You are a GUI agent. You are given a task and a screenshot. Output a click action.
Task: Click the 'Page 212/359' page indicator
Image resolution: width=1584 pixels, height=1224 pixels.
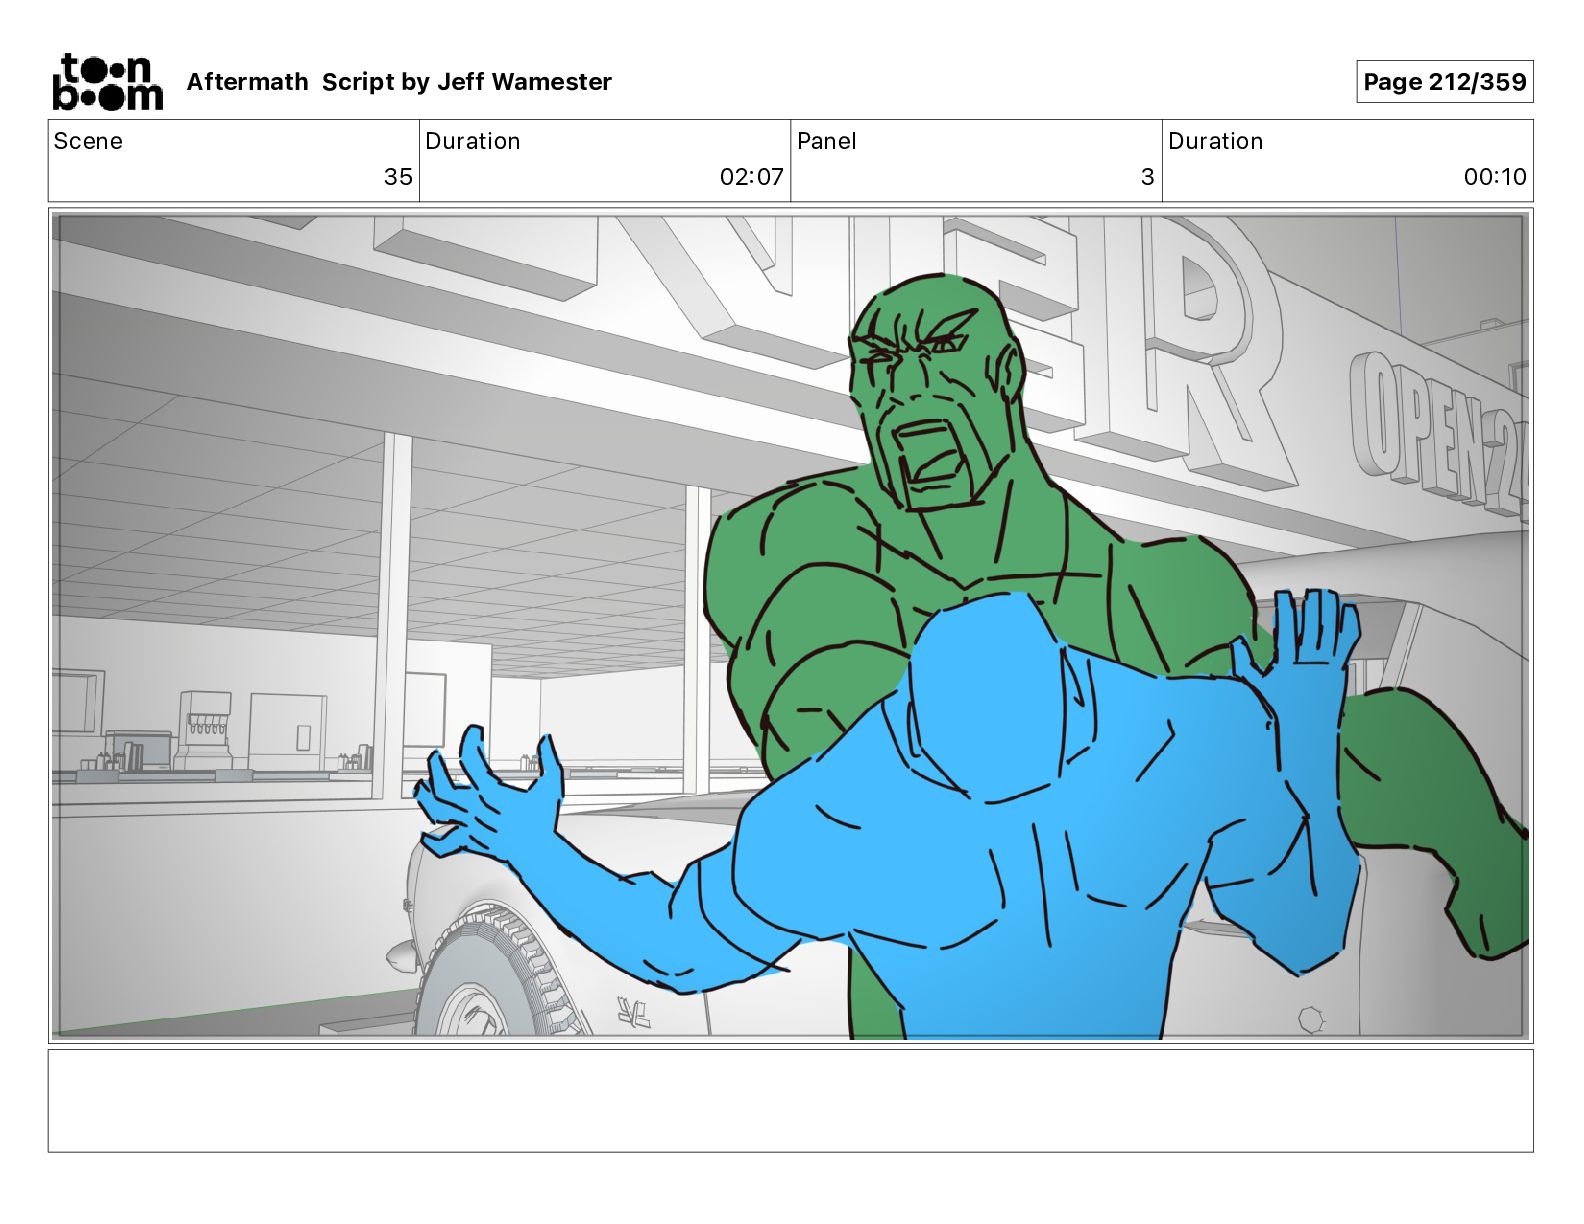point(1444,82)
